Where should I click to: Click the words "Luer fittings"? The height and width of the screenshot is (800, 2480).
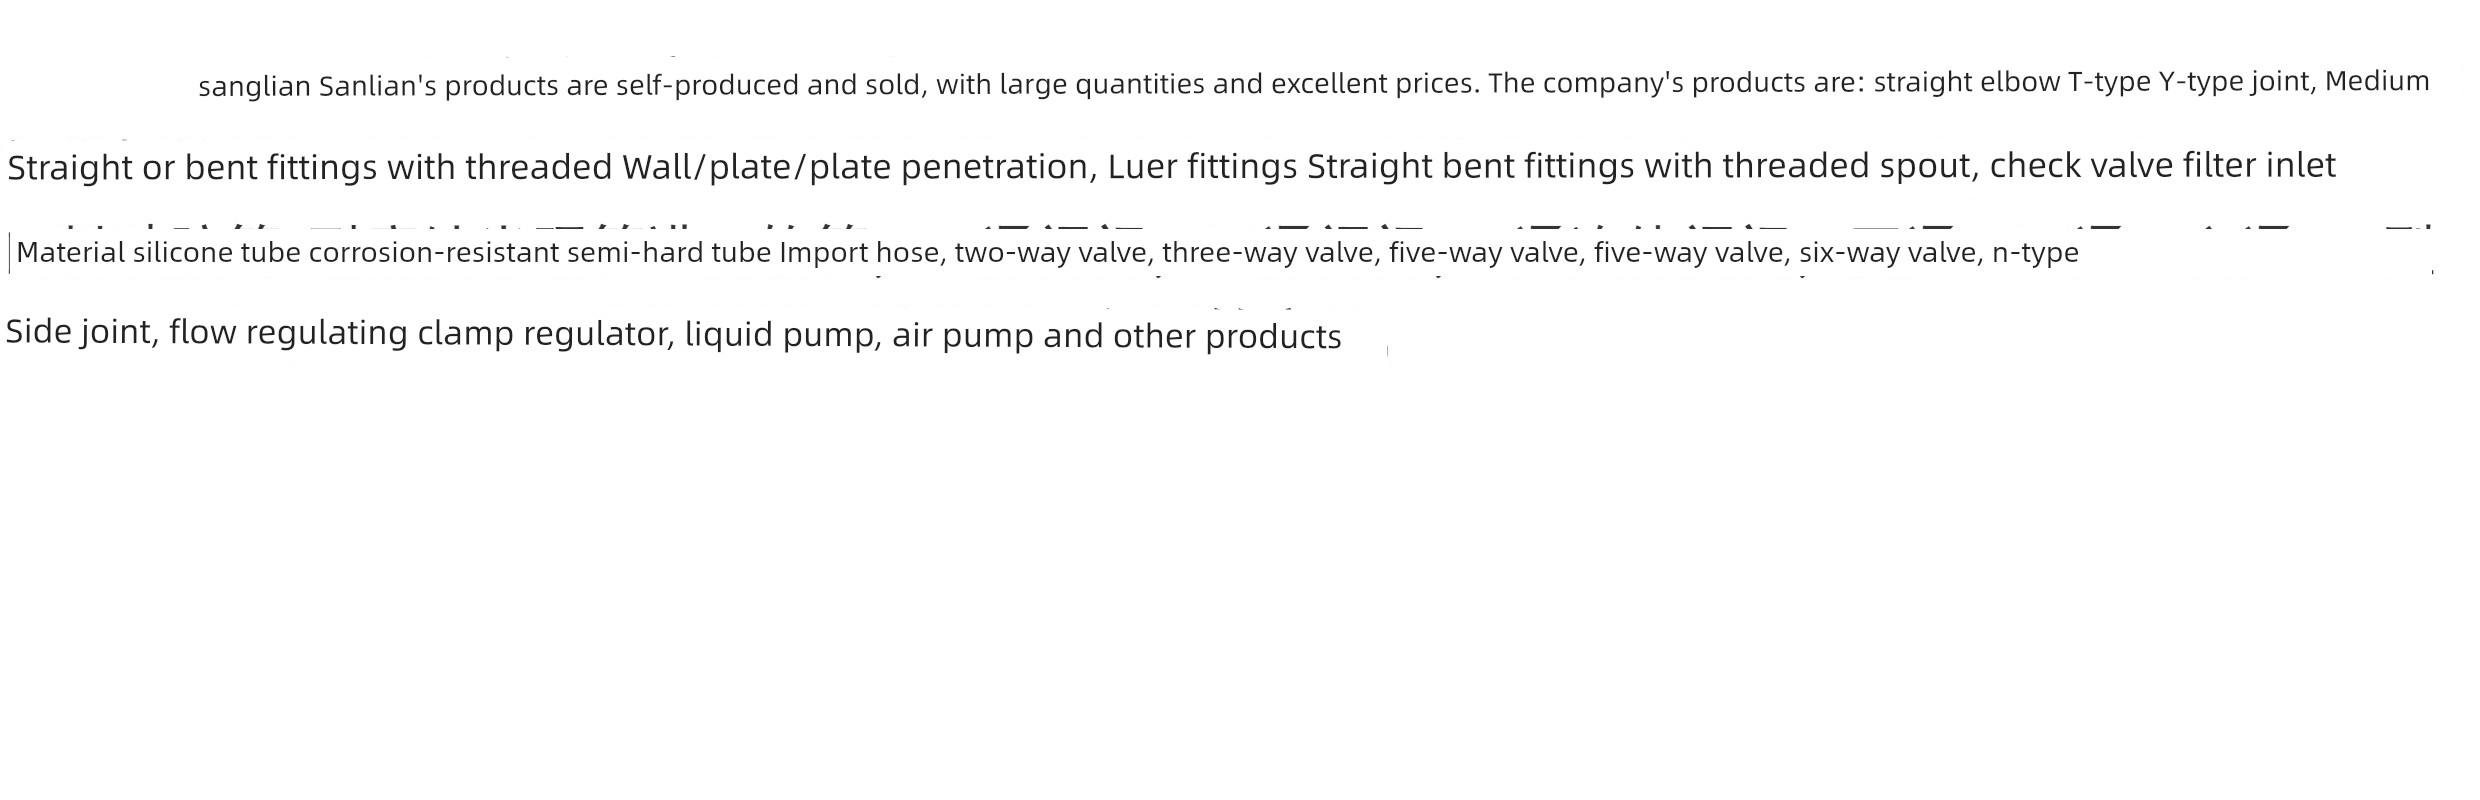tap(1203, 166)
